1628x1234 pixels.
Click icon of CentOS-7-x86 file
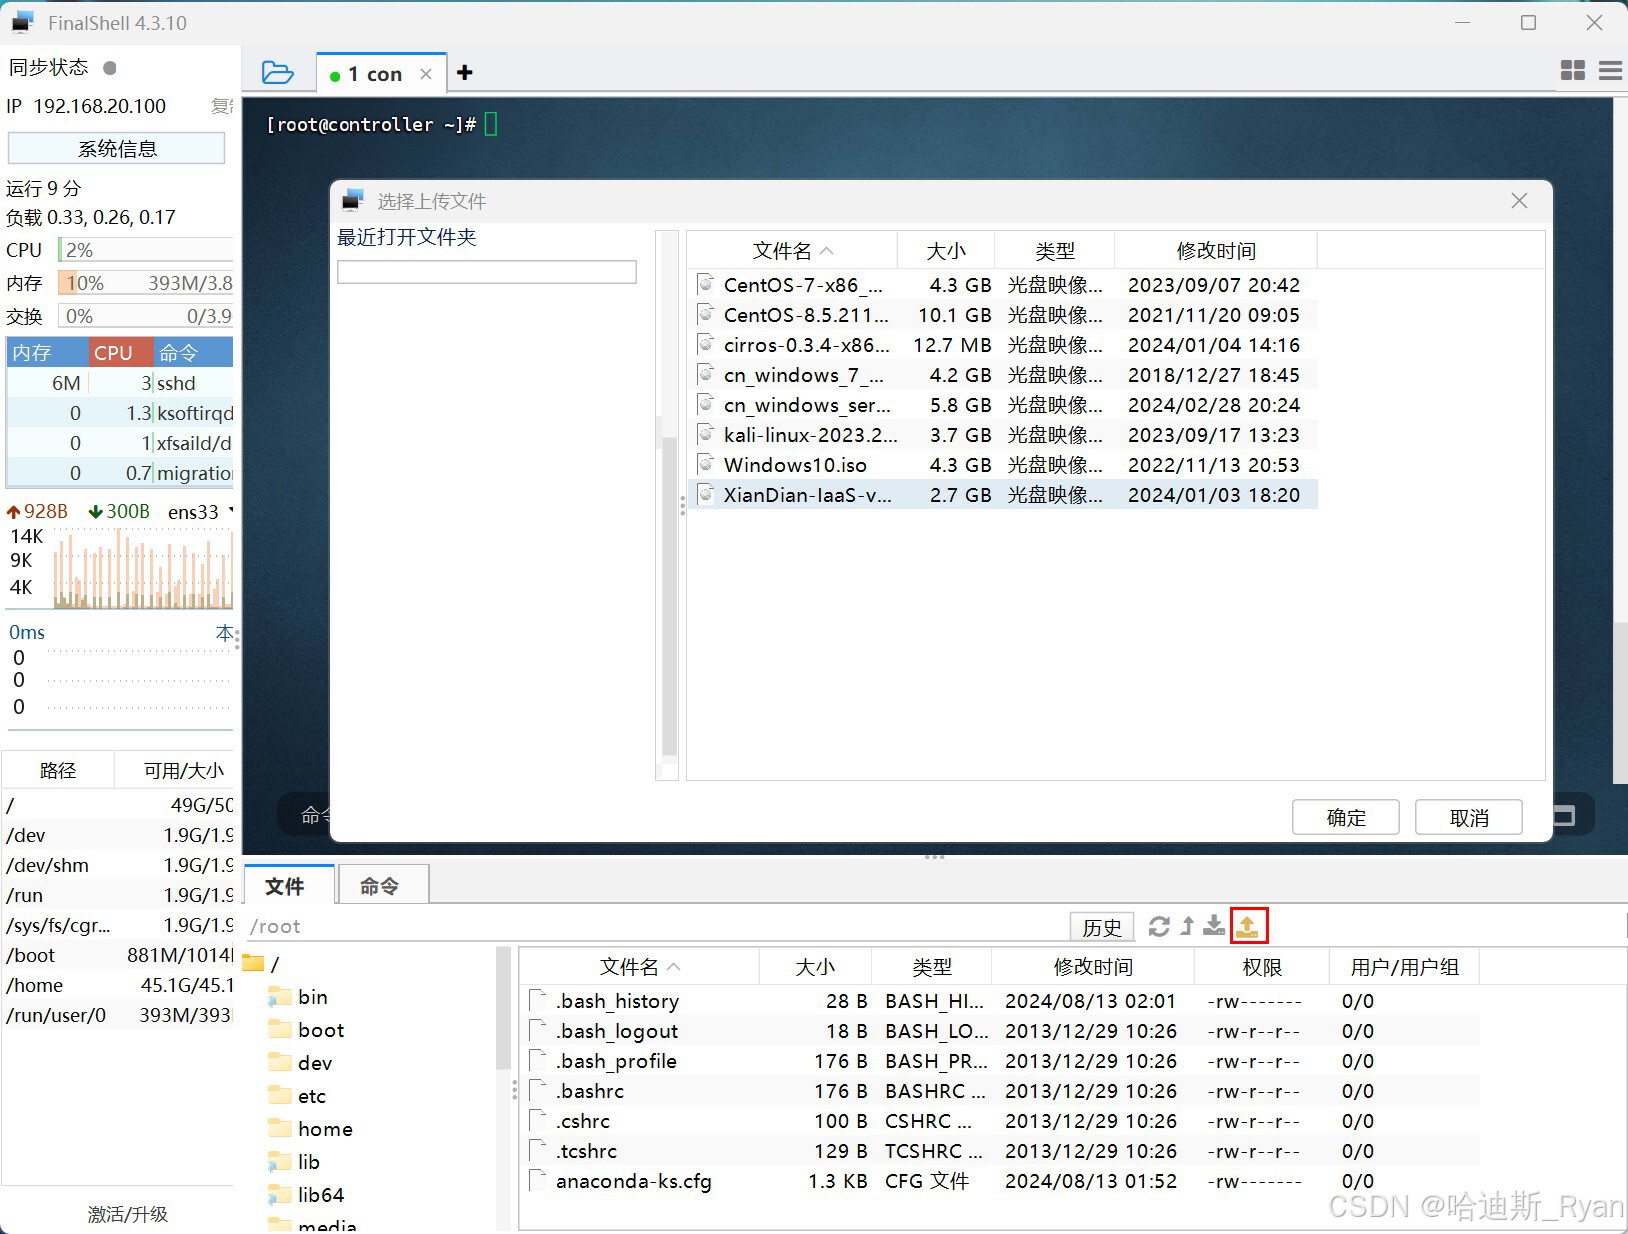coord(705,284)
